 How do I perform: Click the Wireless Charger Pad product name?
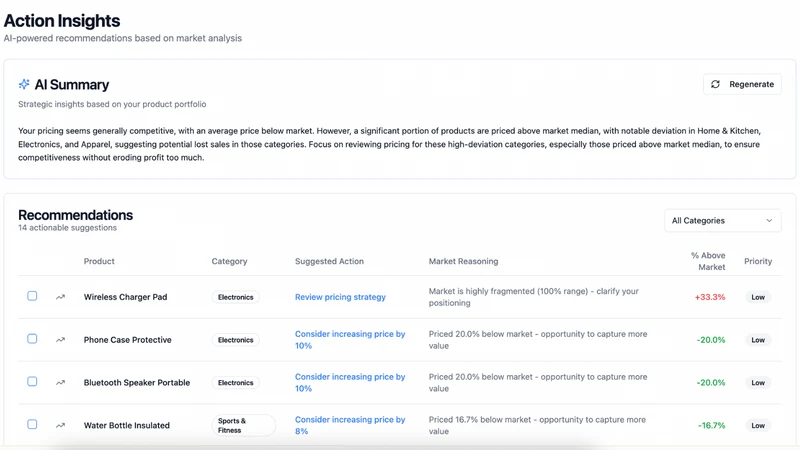coord(126,297)
